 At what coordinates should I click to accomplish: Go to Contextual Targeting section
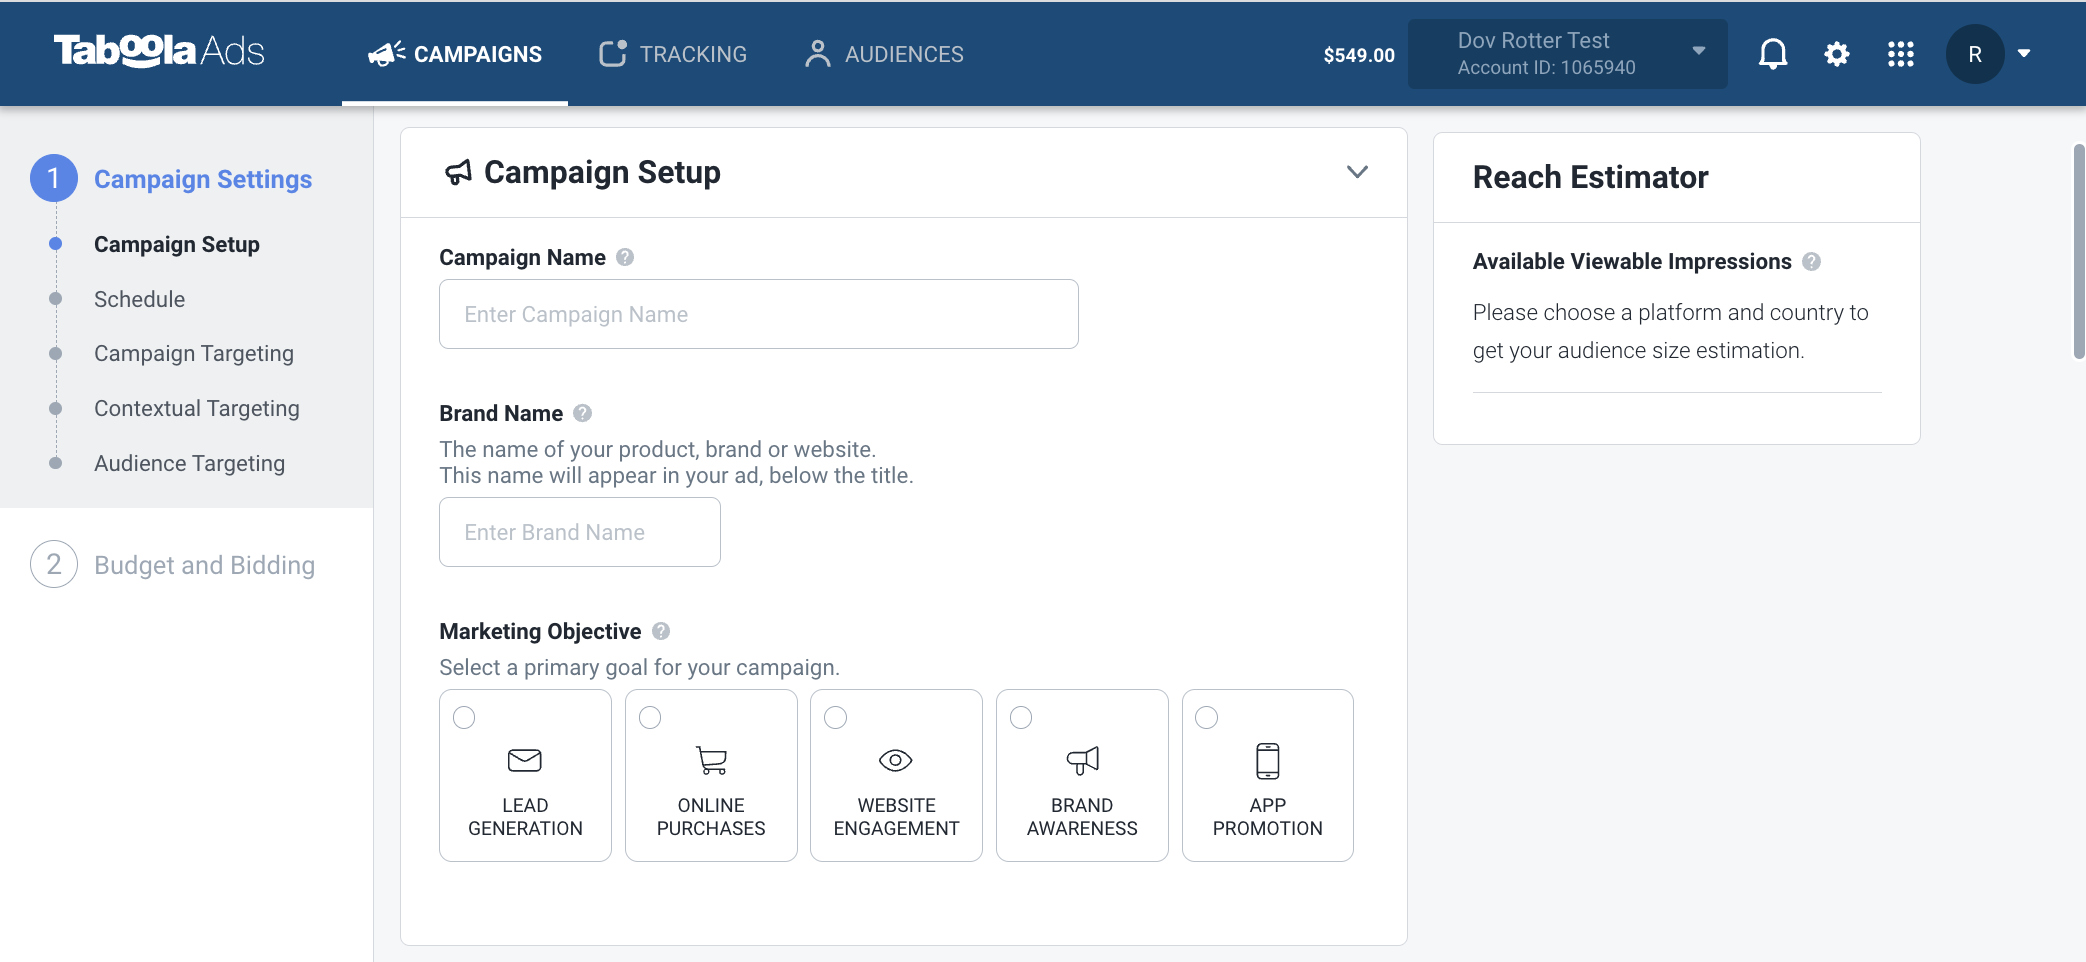(197, 408)
